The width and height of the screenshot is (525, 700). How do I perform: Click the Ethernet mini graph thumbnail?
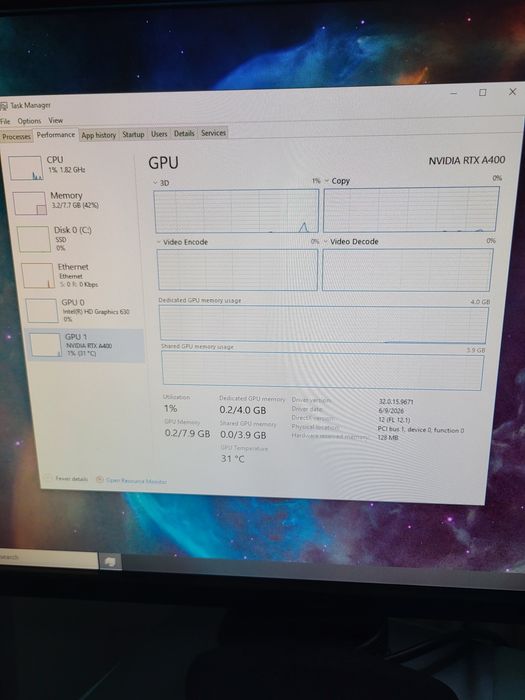(x=38, y=275)
